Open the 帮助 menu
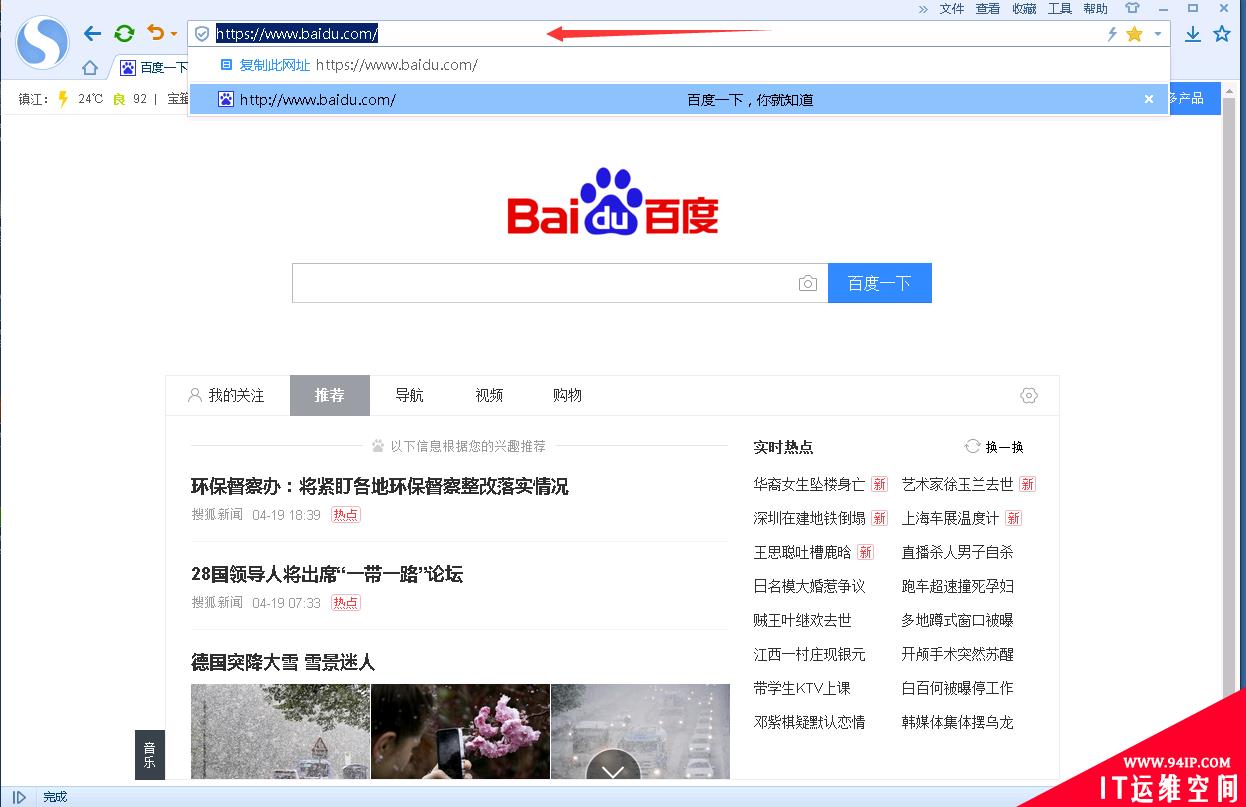 [x=1096, y=9]
